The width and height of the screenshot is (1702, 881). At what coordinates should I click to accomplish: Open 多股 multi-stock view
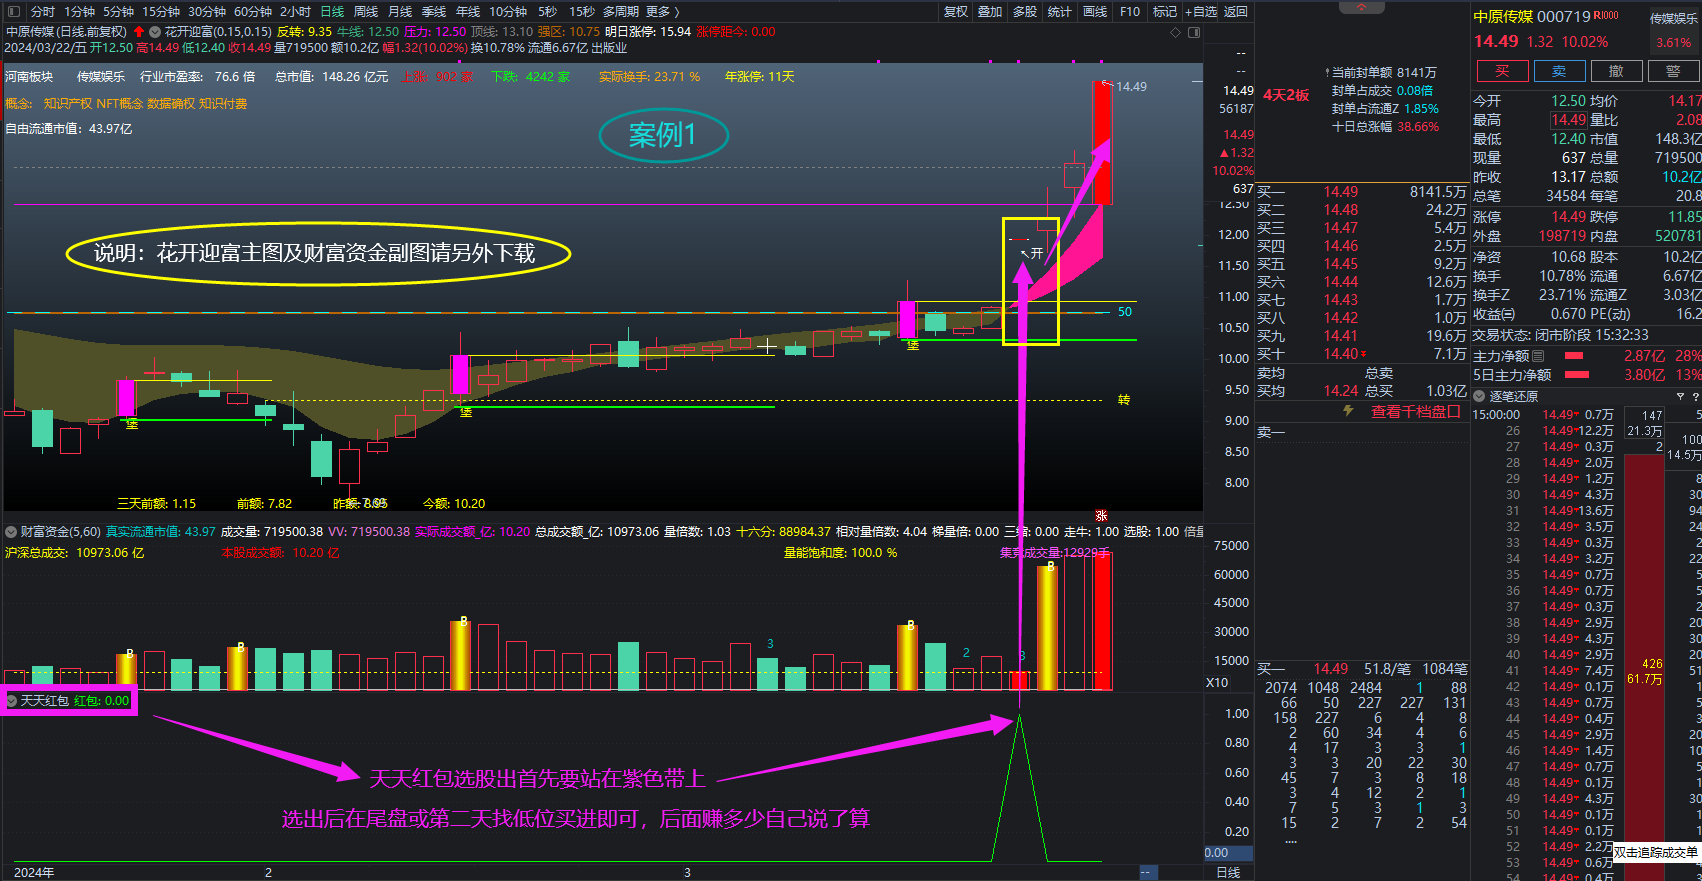(1025, 11)
